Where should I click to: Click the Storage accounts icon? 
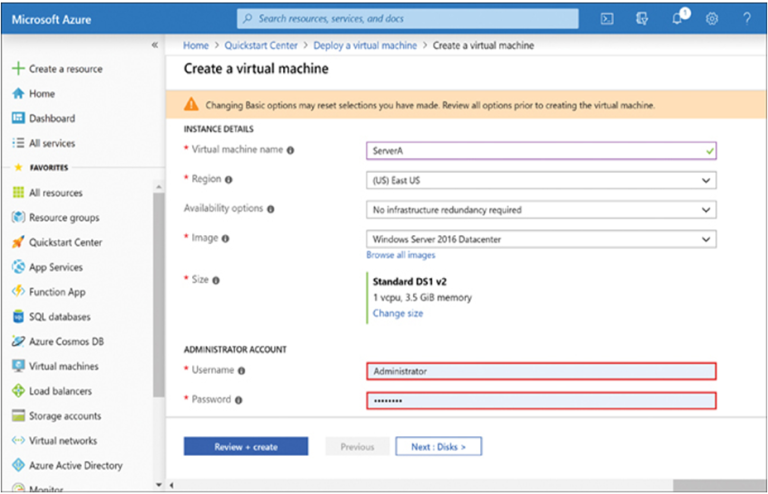pyautogui.click(x=18, y=416)
